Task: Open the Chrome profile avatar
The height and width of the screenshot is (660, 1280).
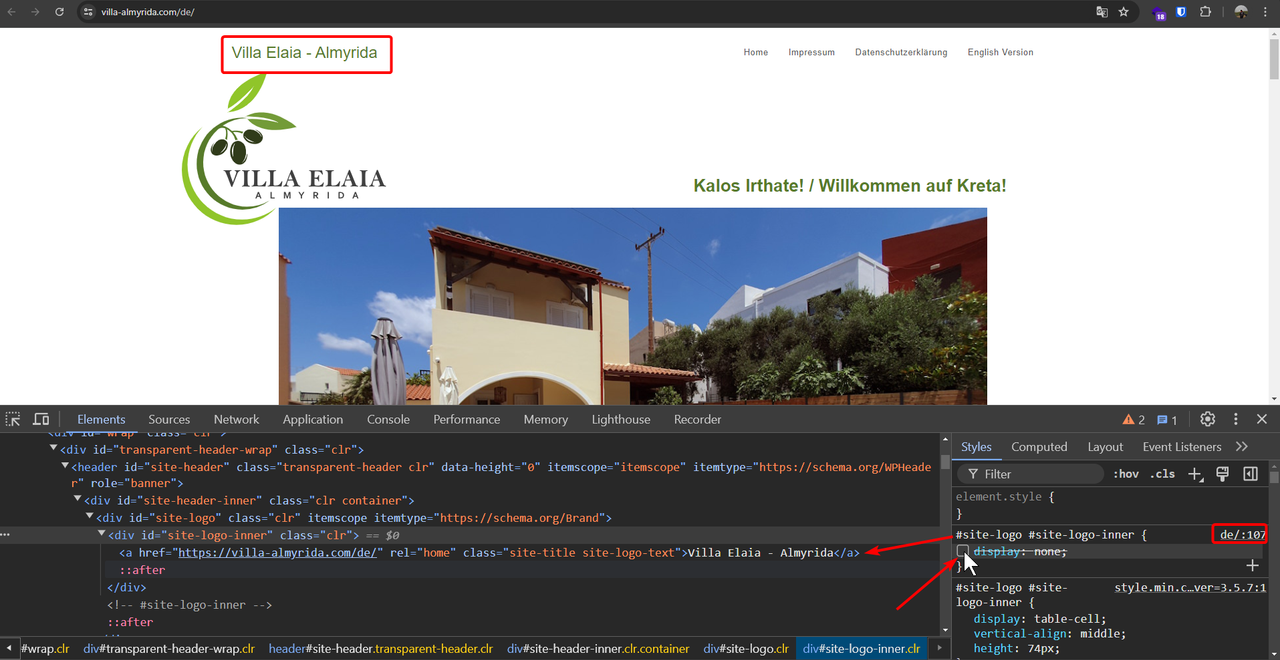Action: point(1241,12)
